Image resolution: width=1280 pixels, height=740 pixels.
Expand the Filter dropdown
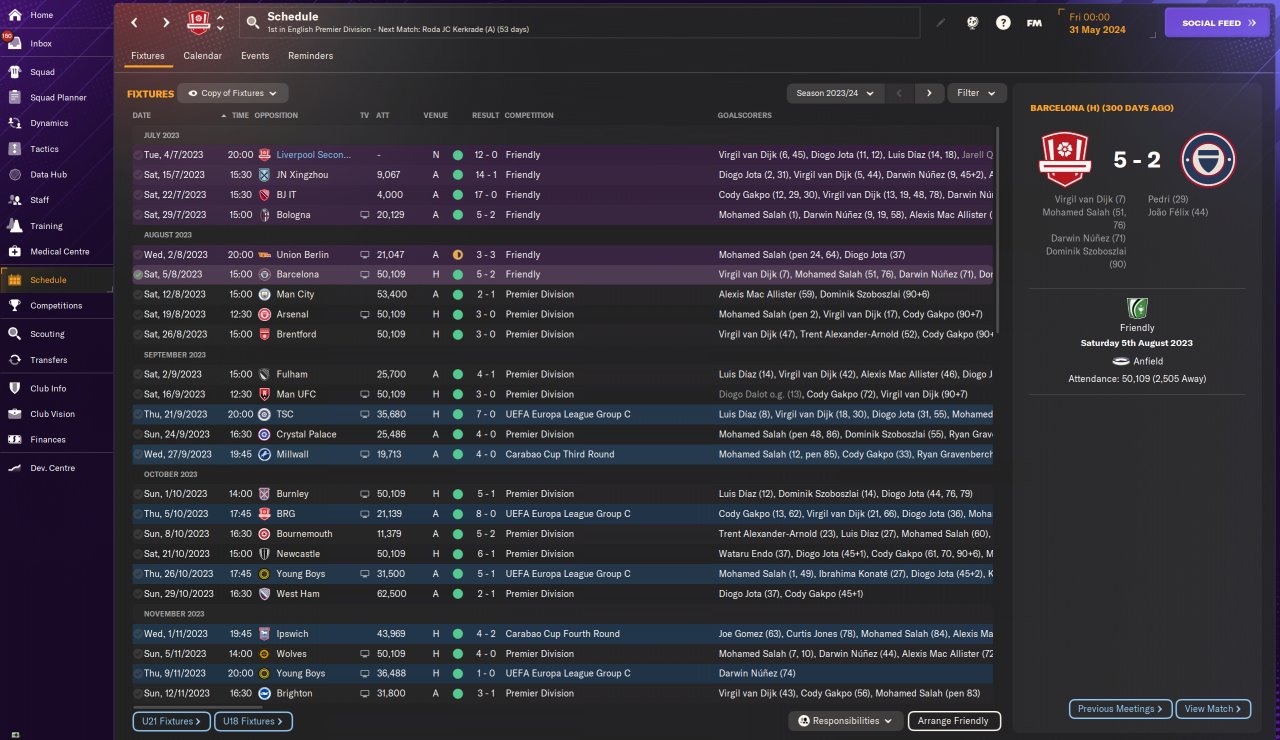pos(976,93)
